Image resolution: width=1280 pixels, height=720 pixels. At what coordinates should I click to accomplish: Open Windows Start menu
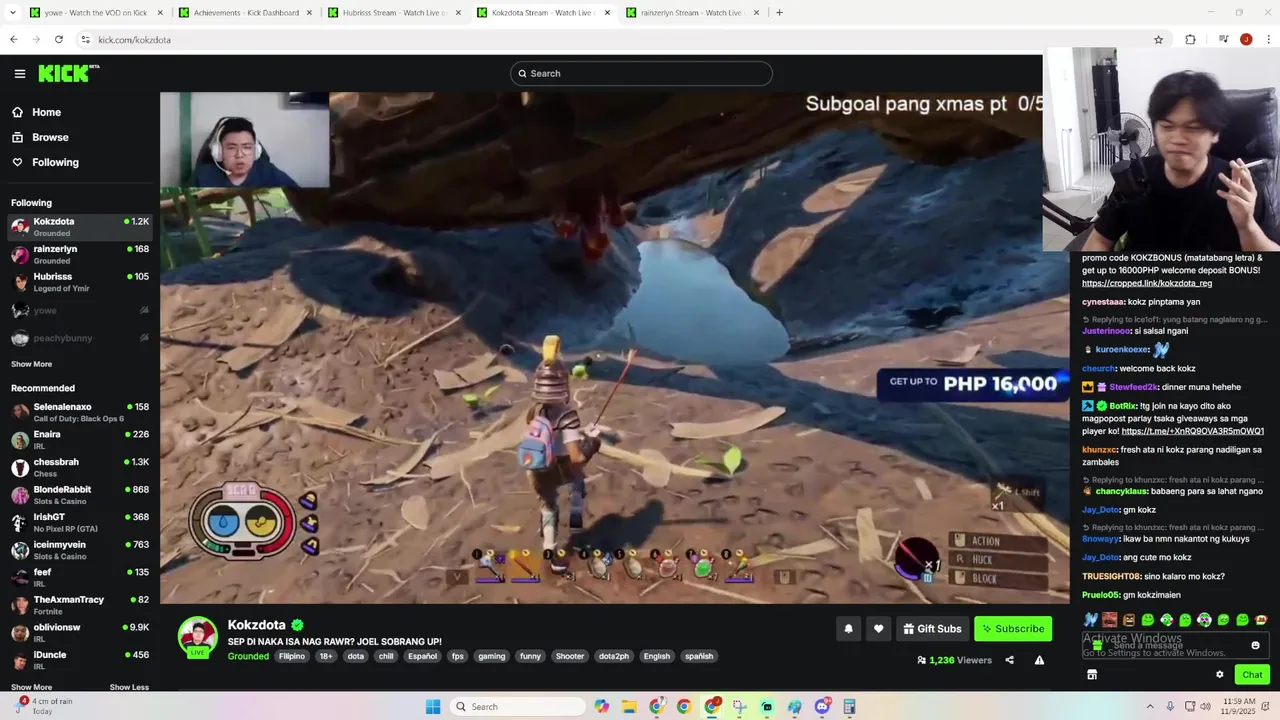[x=433, y=707]
